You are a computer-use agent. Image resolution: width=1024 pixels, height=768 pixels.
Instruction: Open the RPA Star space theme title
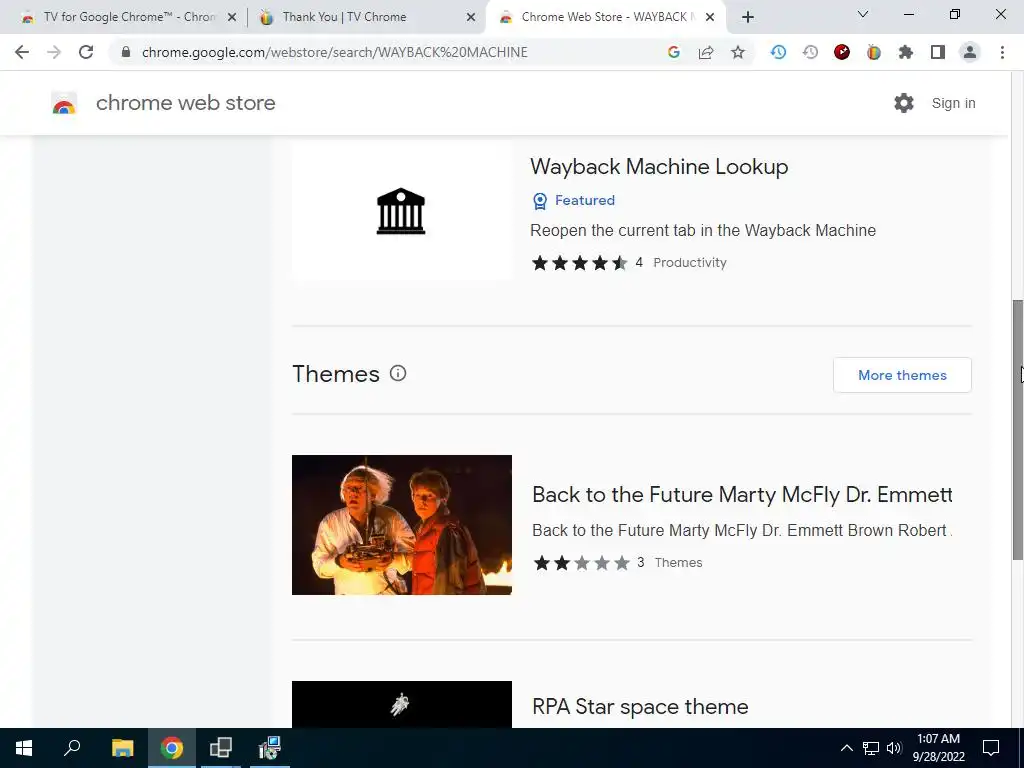(640, 707)
